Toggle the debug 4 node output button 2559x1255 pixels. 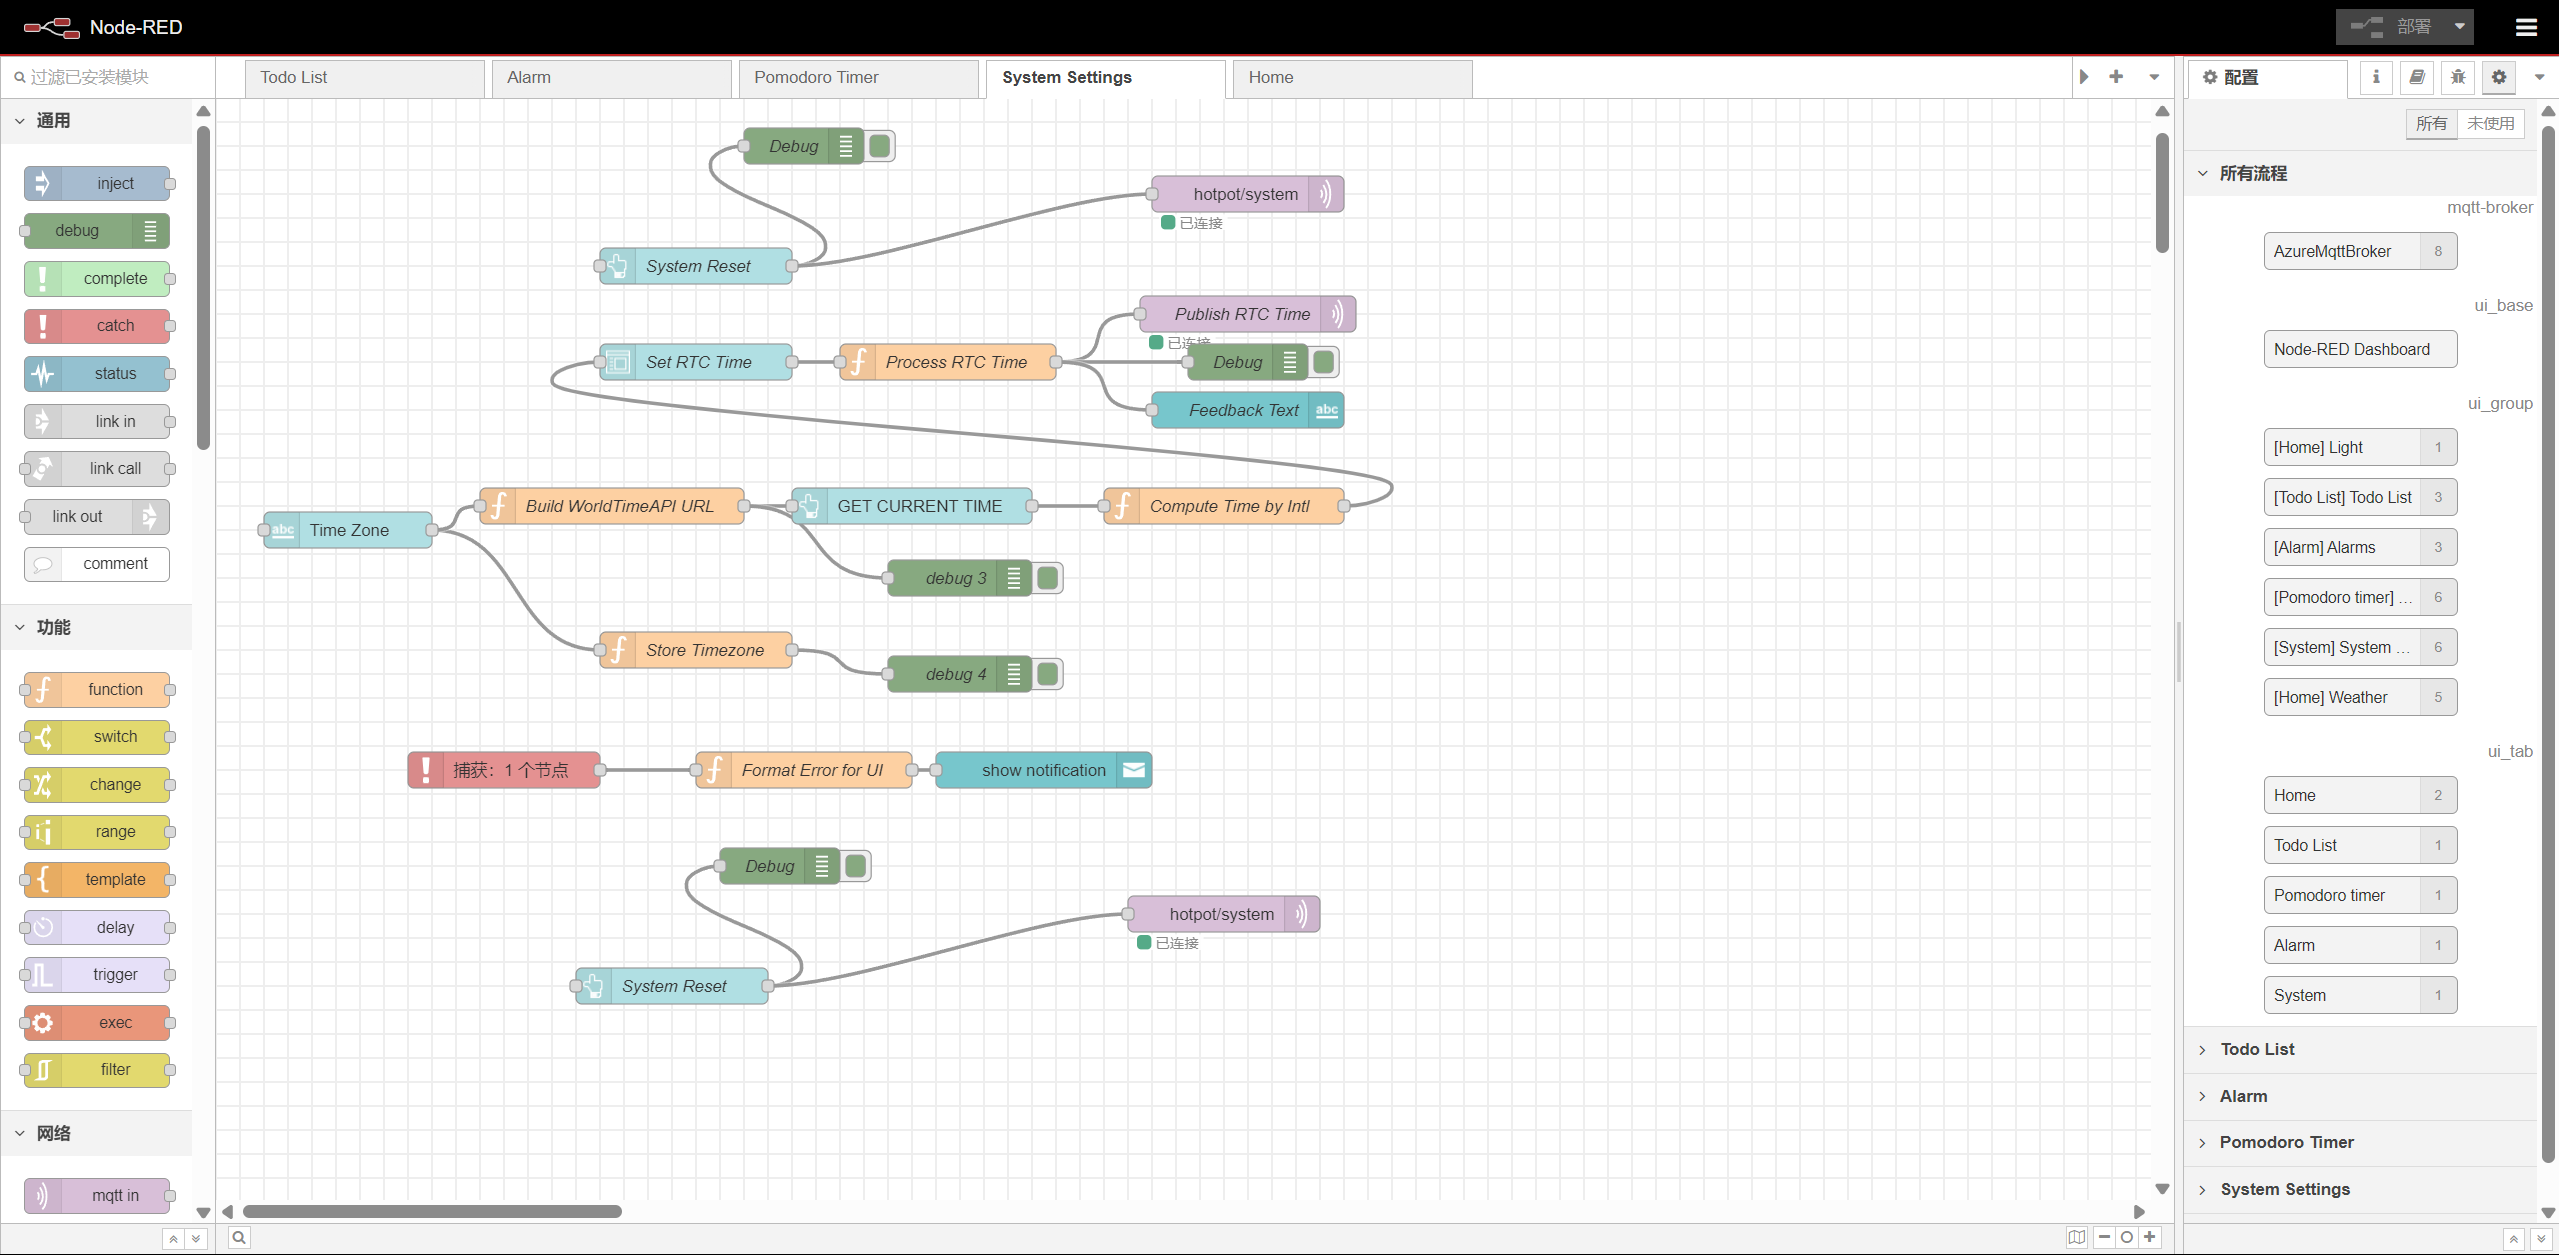click(x=1048, y=674)
